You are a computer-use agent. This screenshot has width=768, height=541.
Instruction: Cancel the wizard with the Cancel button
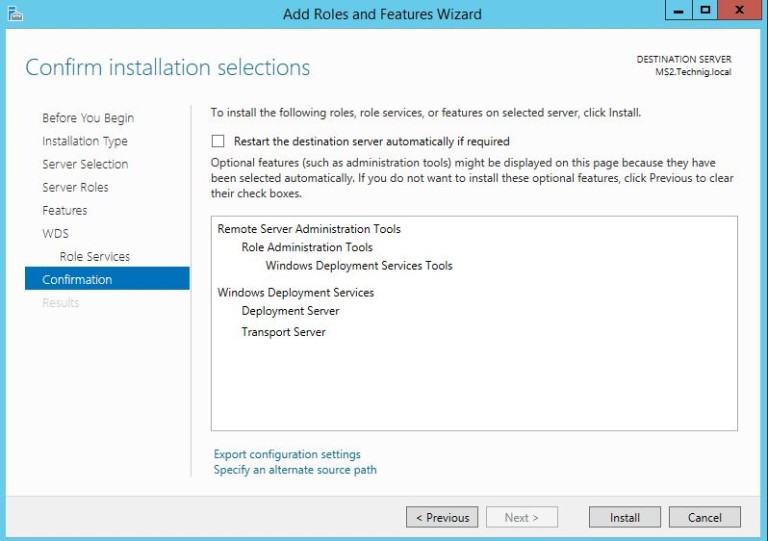705,517
